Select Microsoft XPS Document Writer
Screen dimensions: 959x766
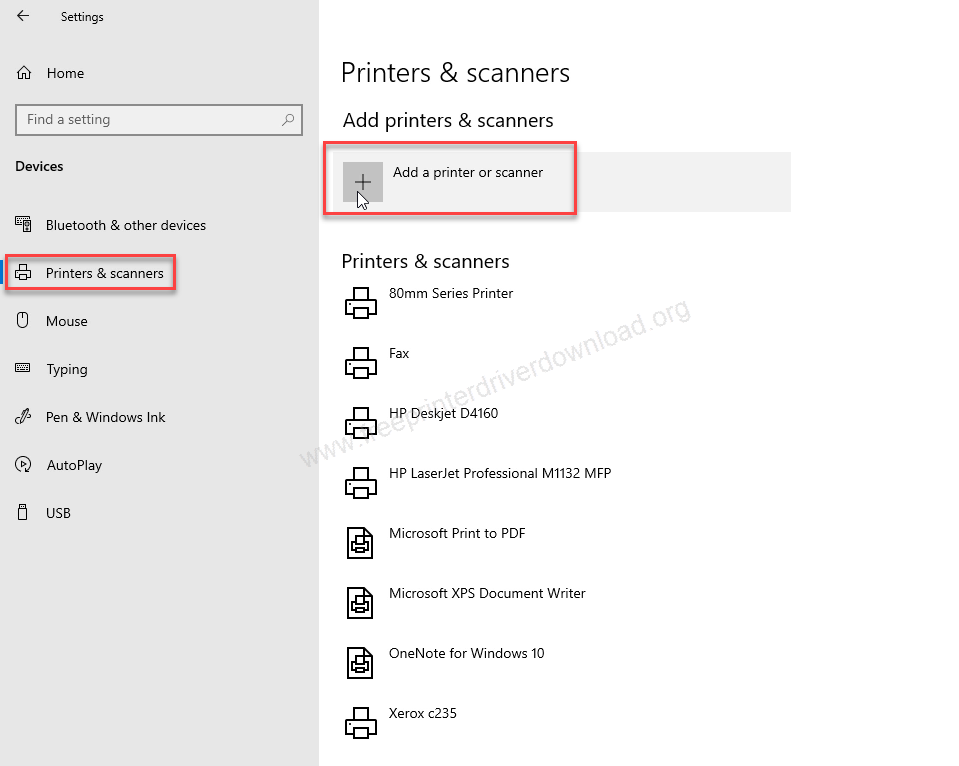pos(487,594)
